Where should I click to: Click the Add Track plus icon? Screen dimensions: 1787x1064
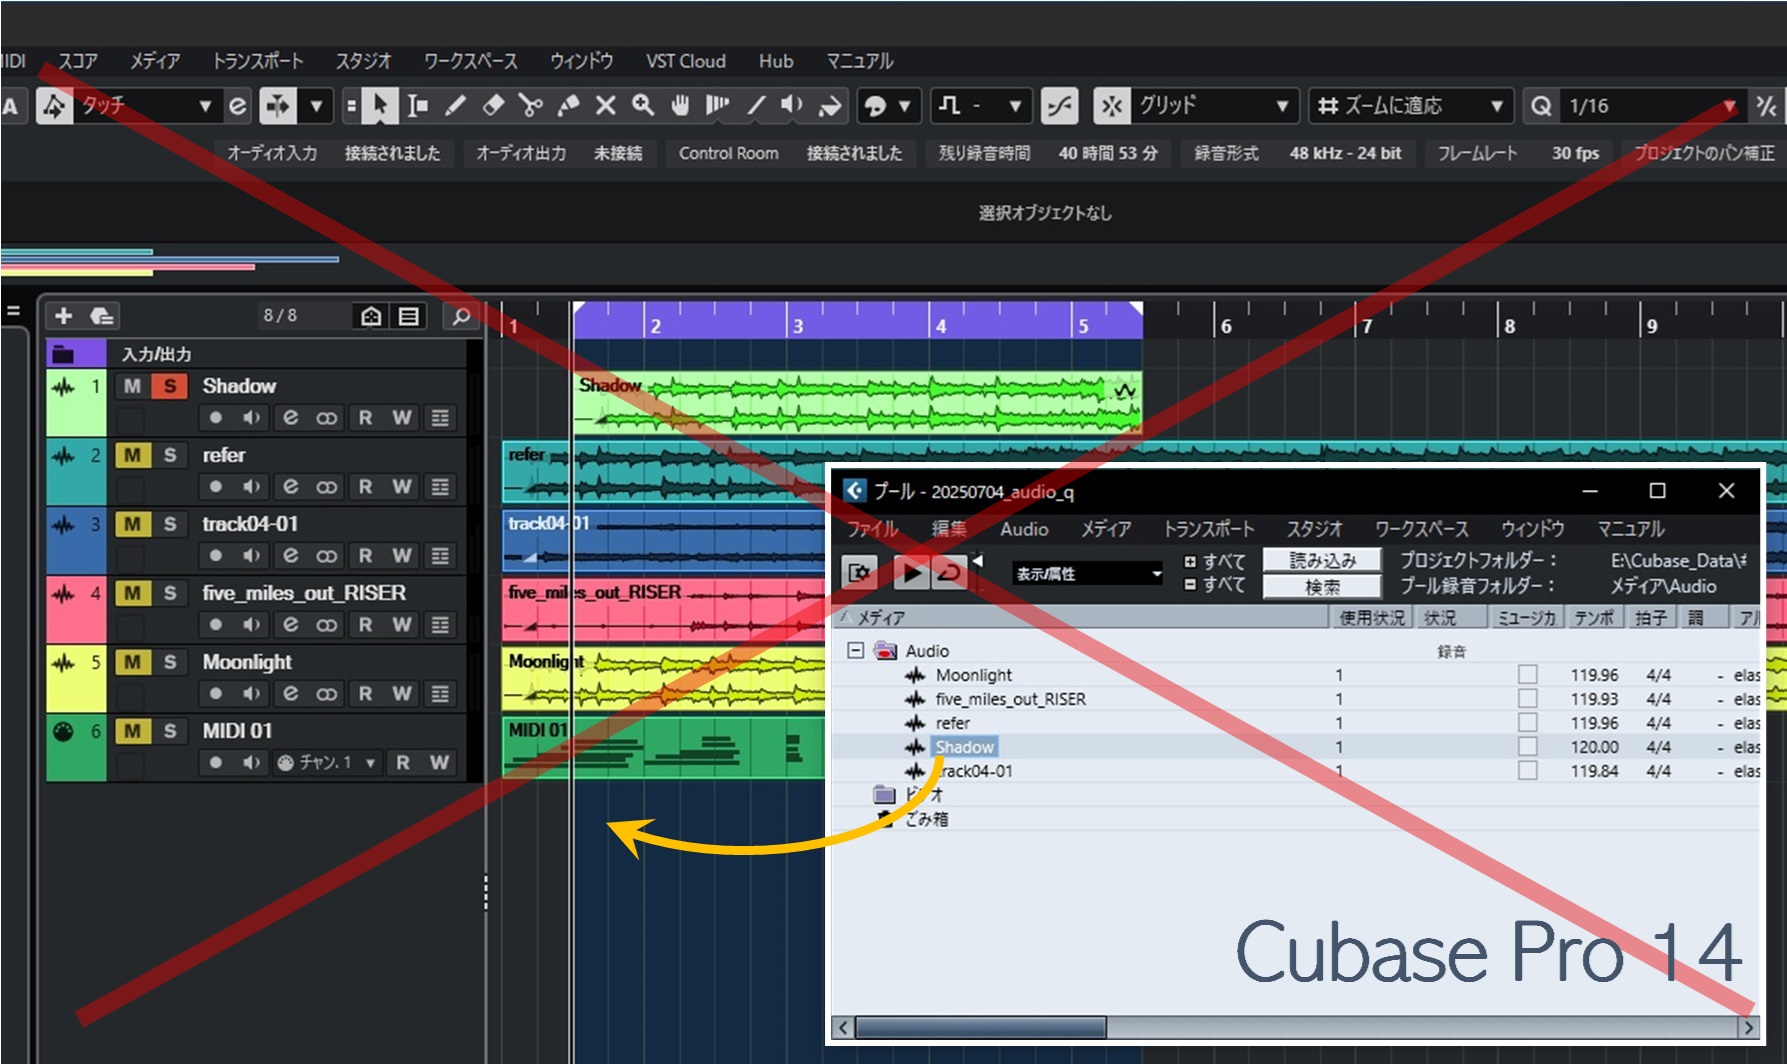pos(63,316)
